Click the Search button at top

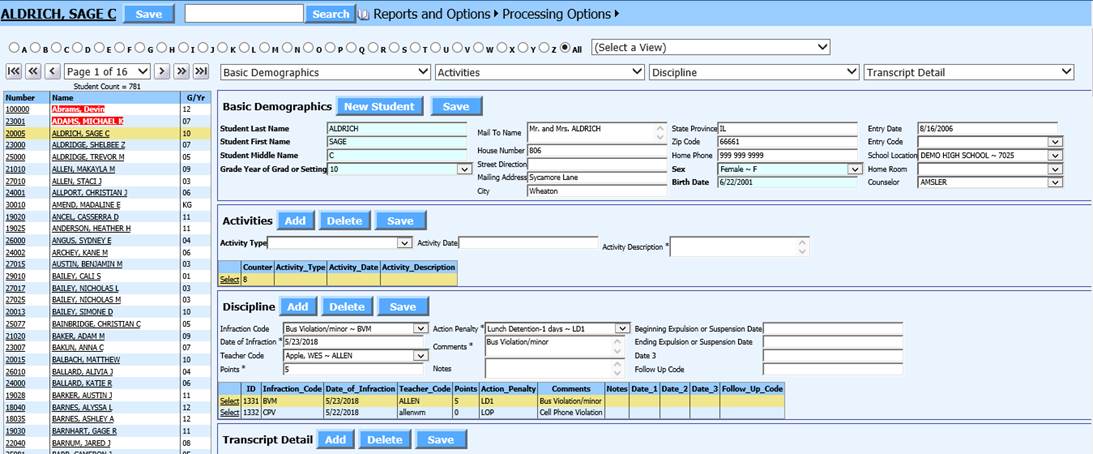(330, 14)
